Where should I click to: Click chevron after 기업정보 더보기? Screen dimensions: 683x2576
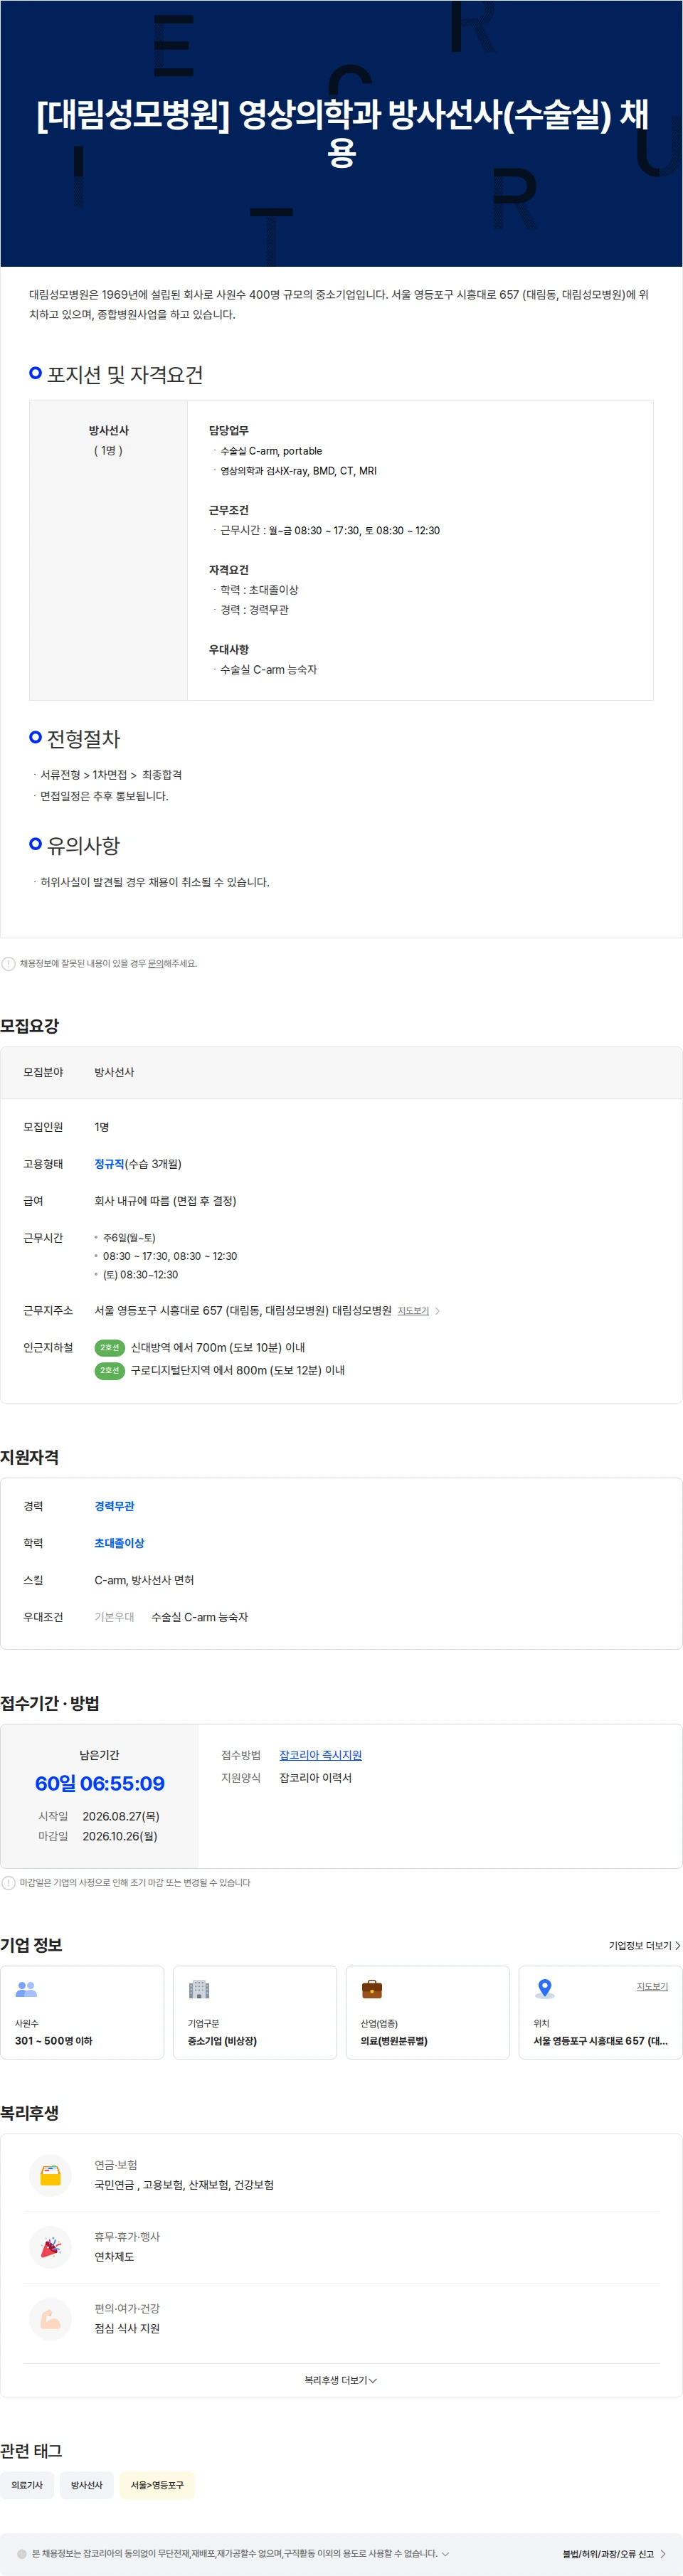click(x=678, y=1945)
